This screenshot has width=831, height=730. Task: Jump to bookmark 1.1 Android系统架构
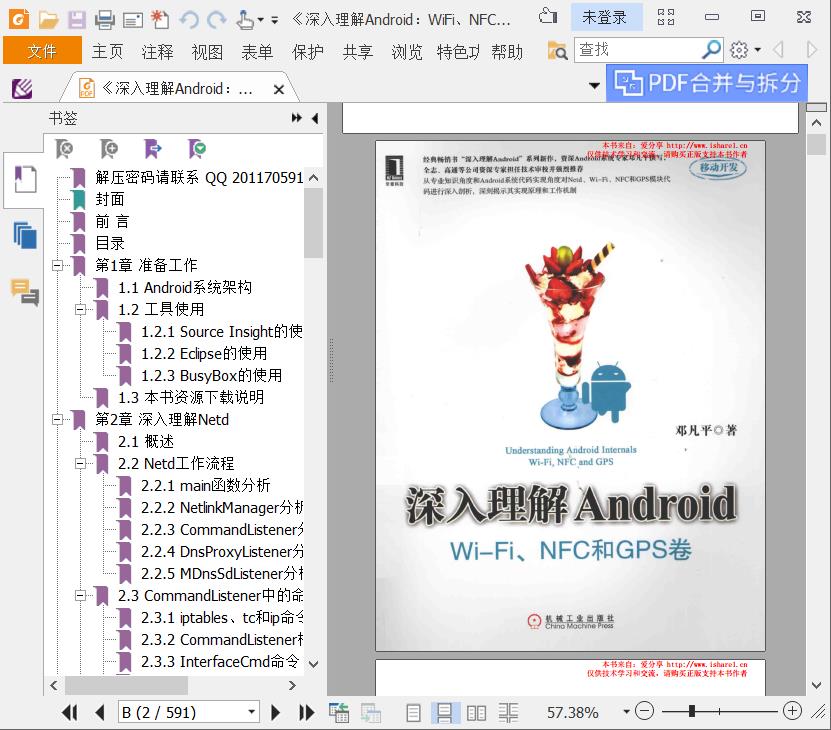[x=184, y=287]
